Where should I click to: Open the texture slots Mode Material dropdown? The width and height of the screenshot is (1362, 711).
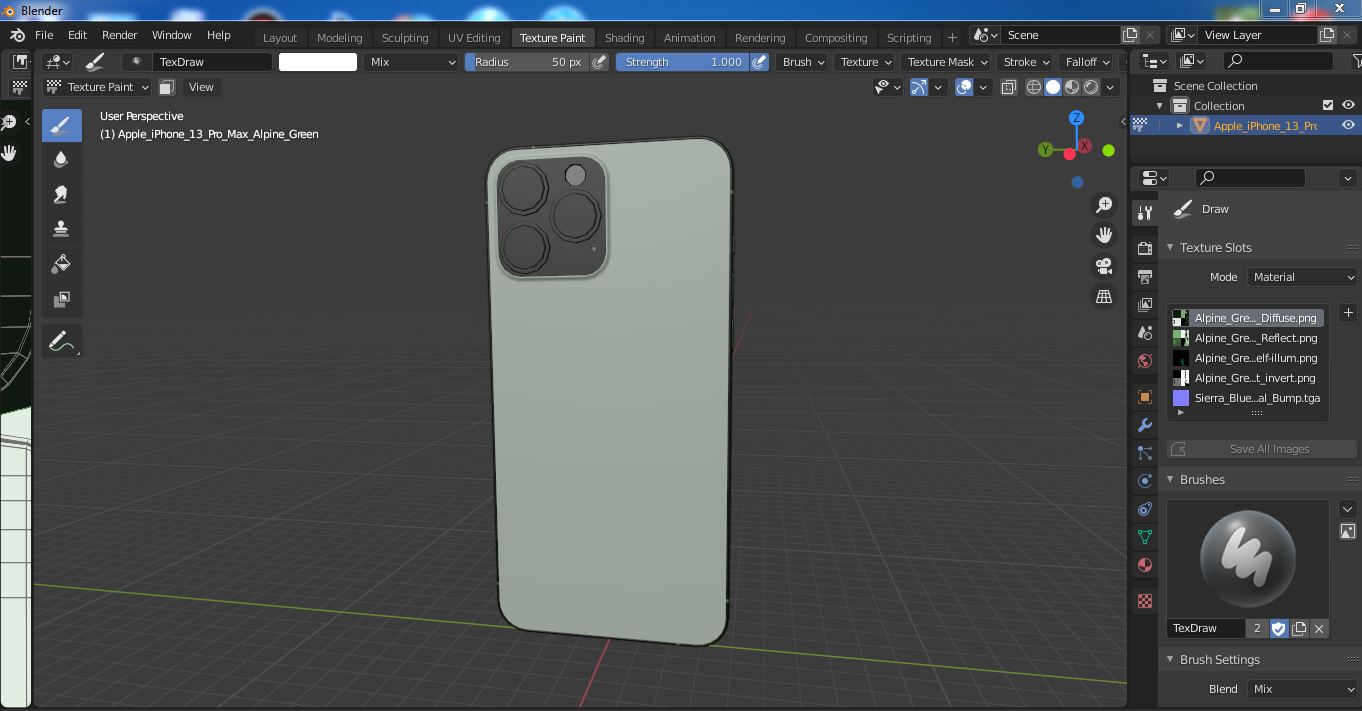[1303, 277]
